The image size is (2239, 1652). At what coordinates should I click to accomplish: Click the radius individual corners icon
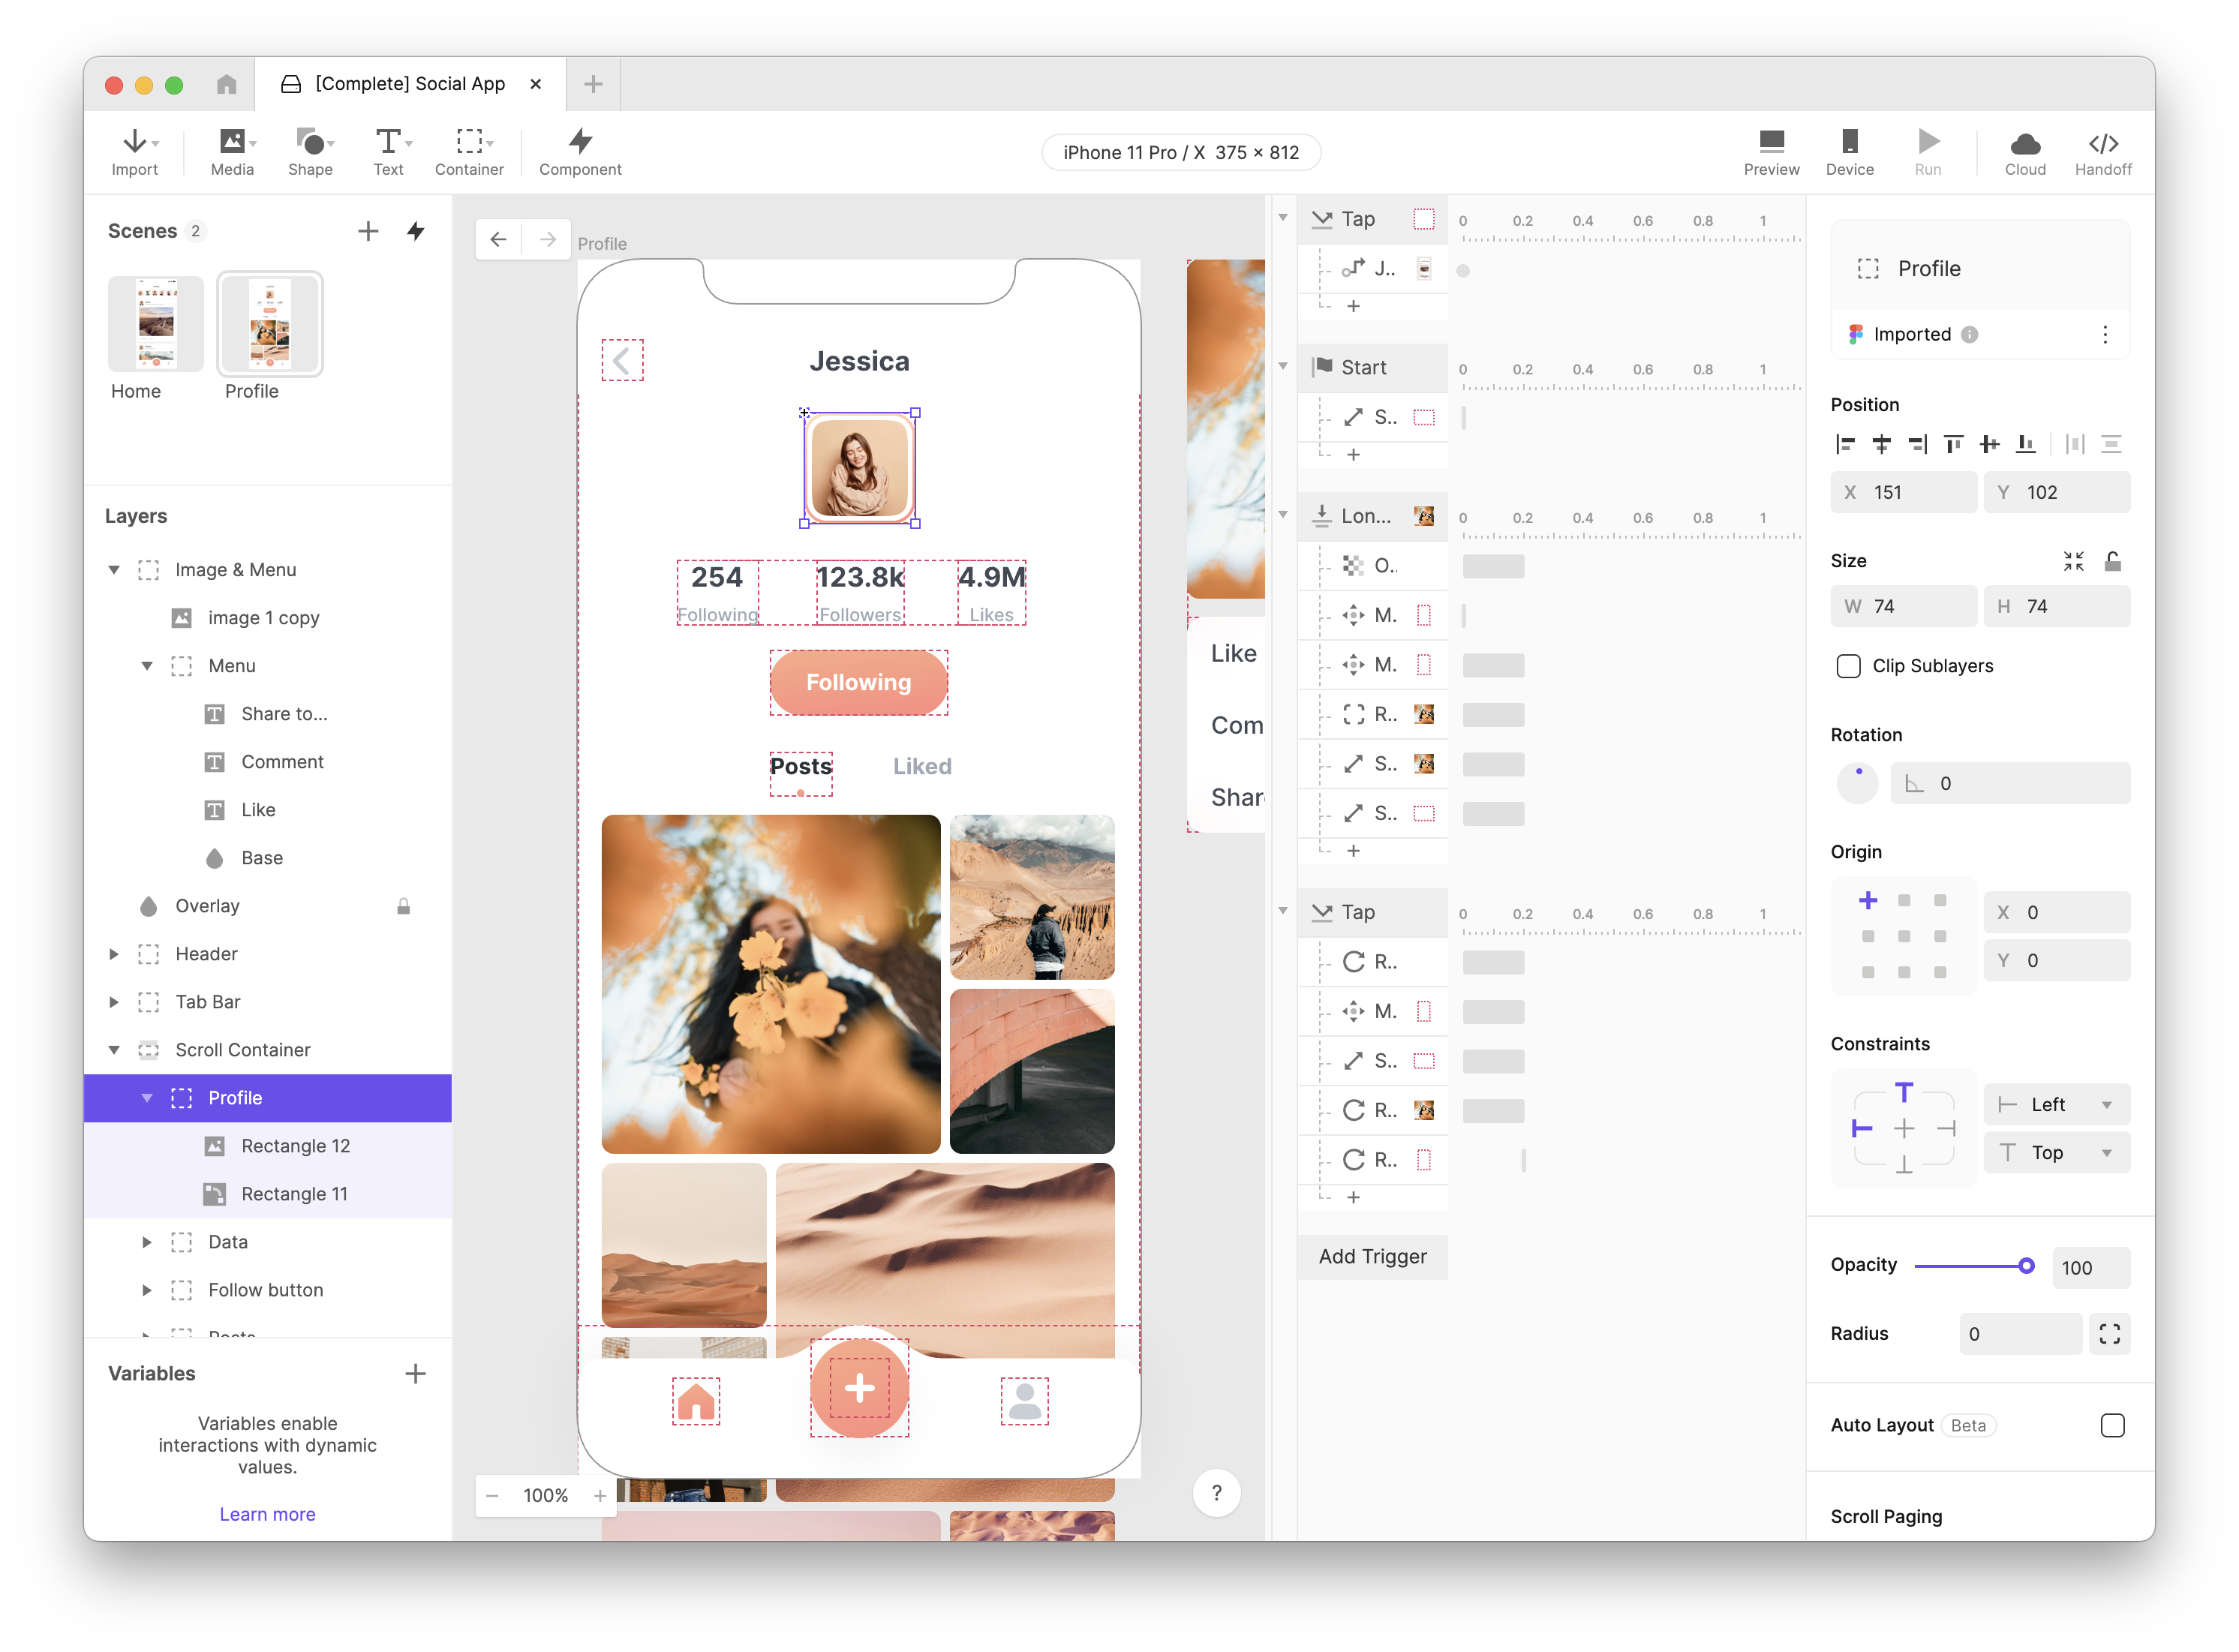pyautogui.click(x=2109, y=1334)
